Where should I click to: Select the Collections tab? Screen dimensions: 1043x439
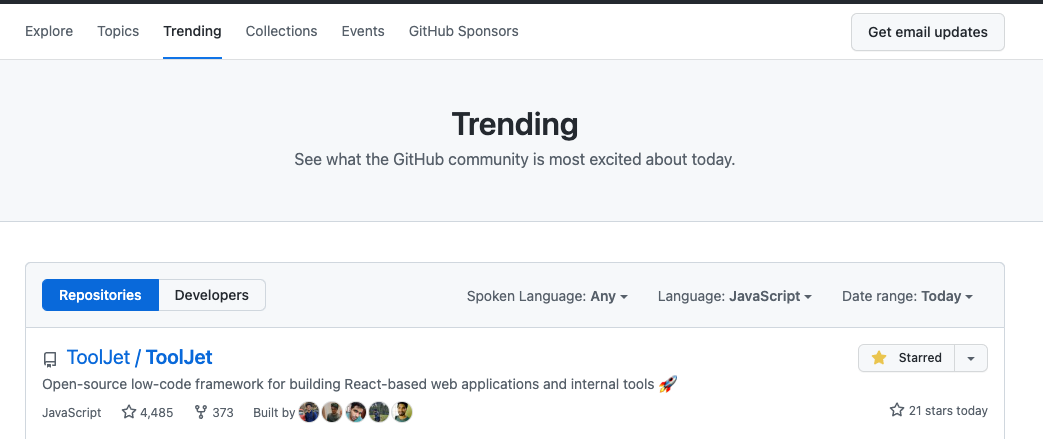coord(281,31)
